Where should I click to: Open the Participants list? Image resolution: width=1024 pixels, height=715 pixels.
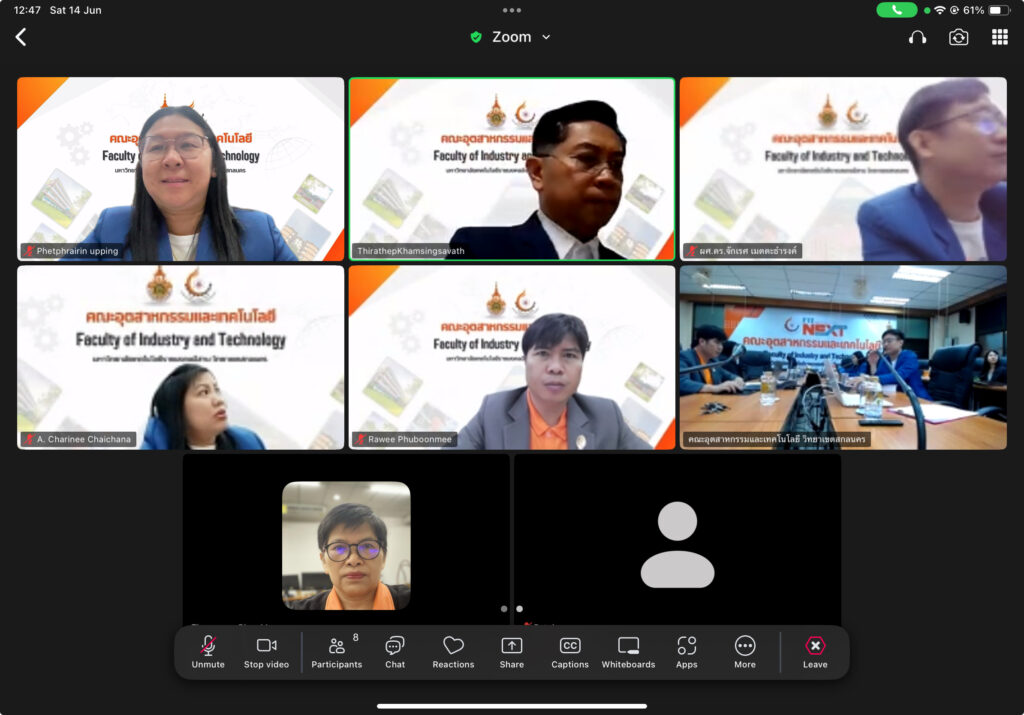336,652
